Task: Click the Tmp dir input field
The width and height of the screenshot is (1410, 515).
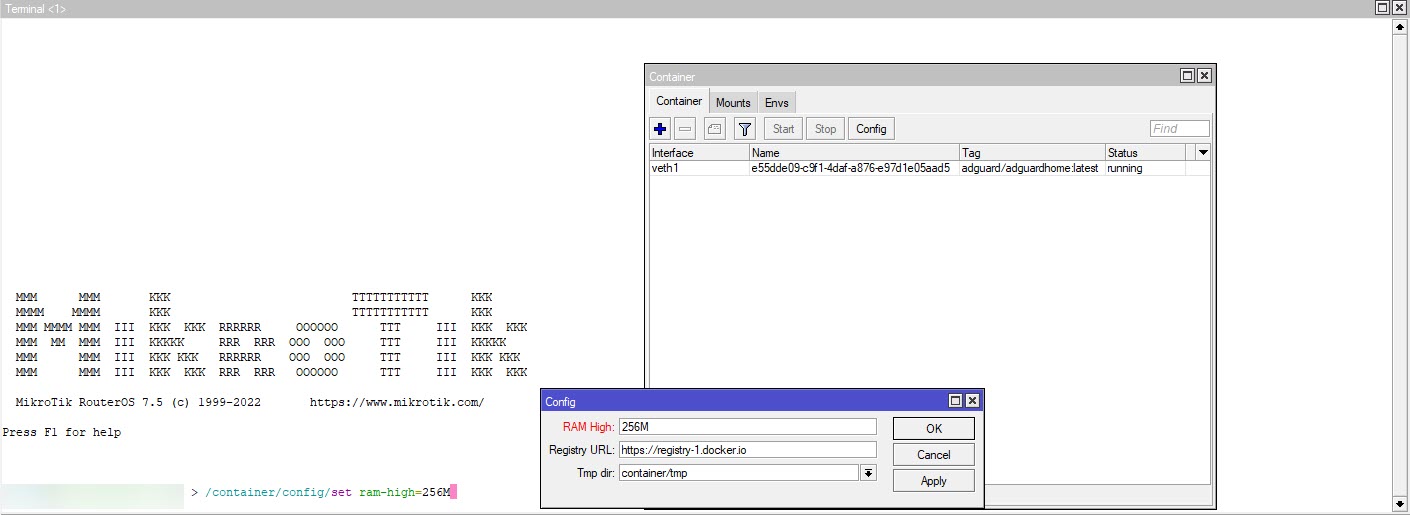Action: [x=738, y=473]
